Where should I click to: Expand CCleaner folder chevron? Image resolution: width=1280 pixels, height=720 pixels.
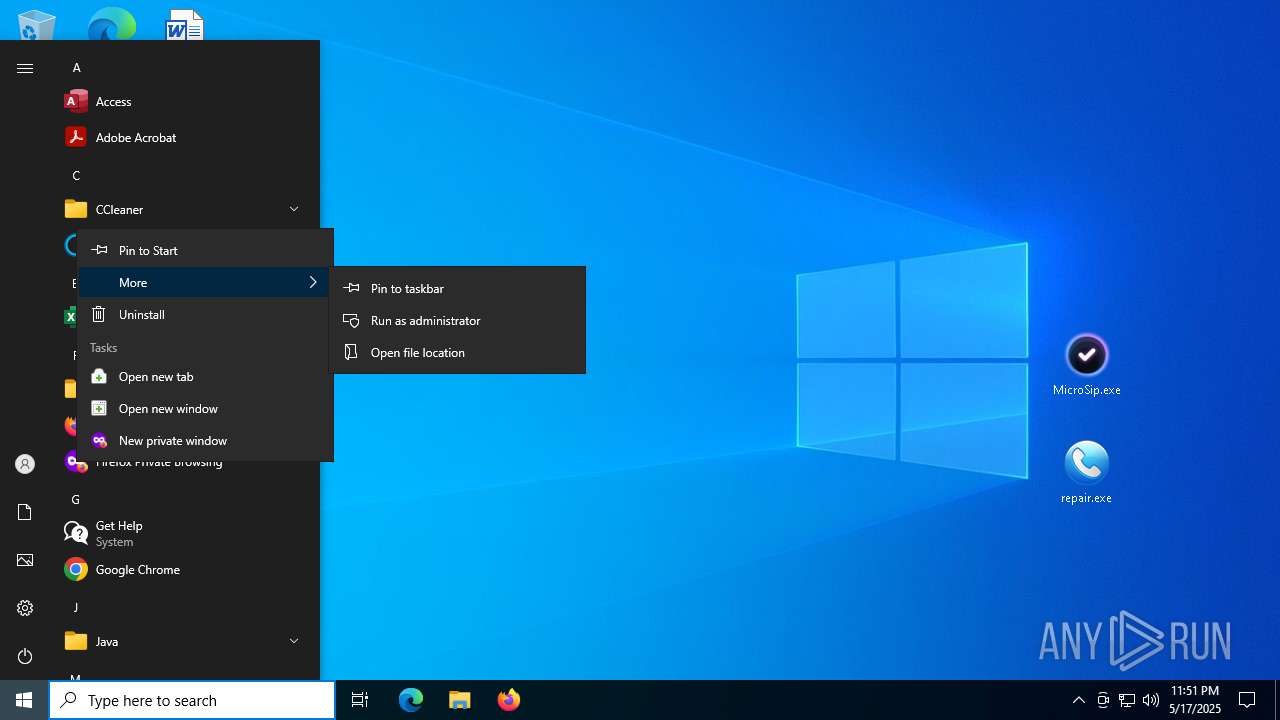pos(294,209)
